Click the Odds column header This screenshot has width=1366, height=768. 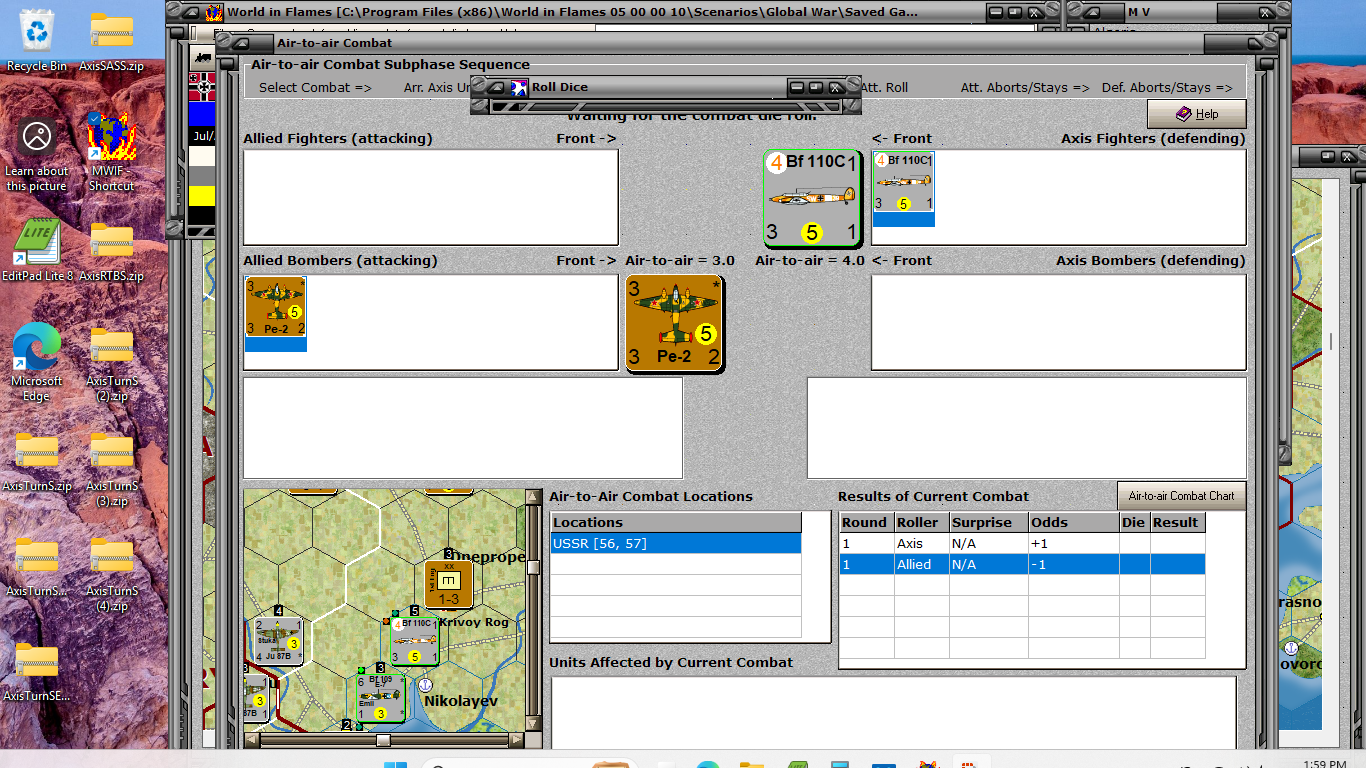tap(1074, 523)
